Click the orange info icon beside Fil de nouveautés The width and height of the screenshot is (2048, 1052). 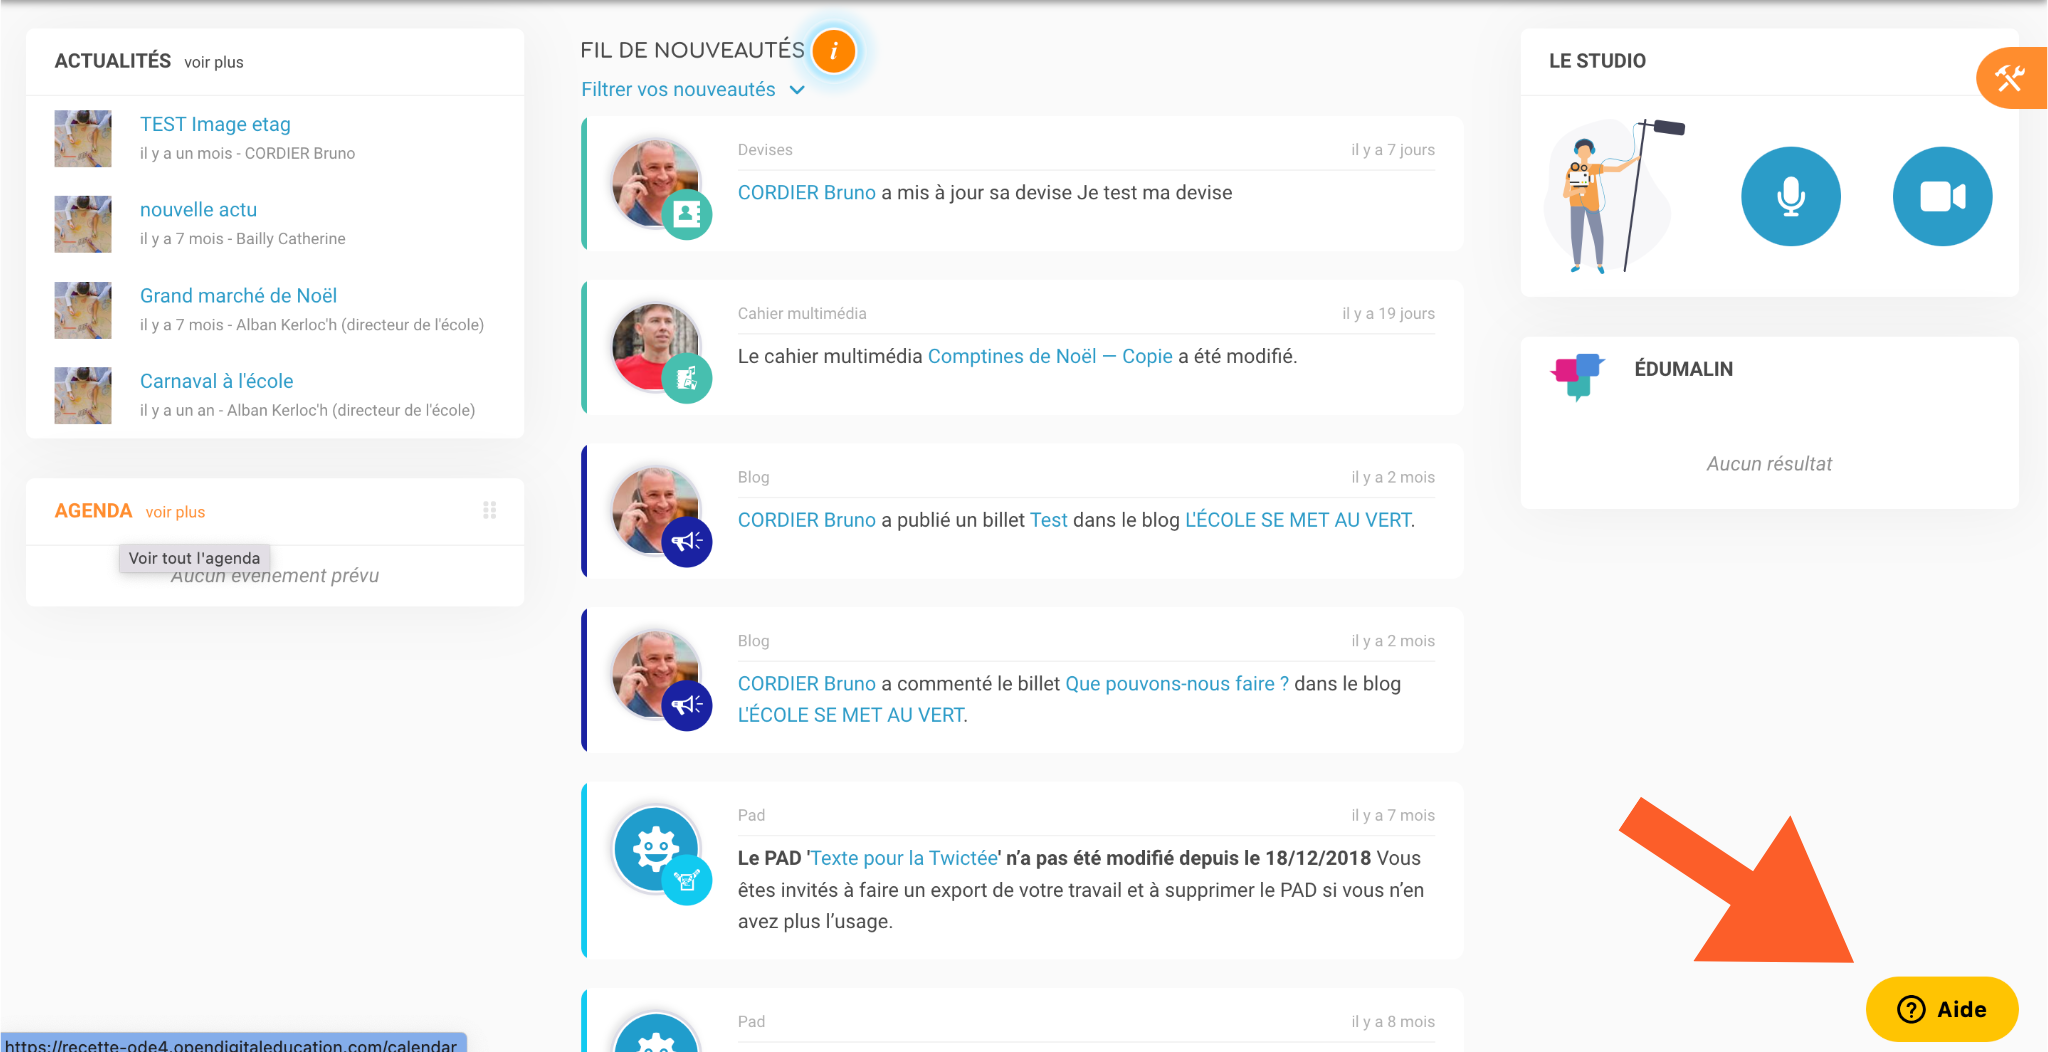[x=833, y=51]
